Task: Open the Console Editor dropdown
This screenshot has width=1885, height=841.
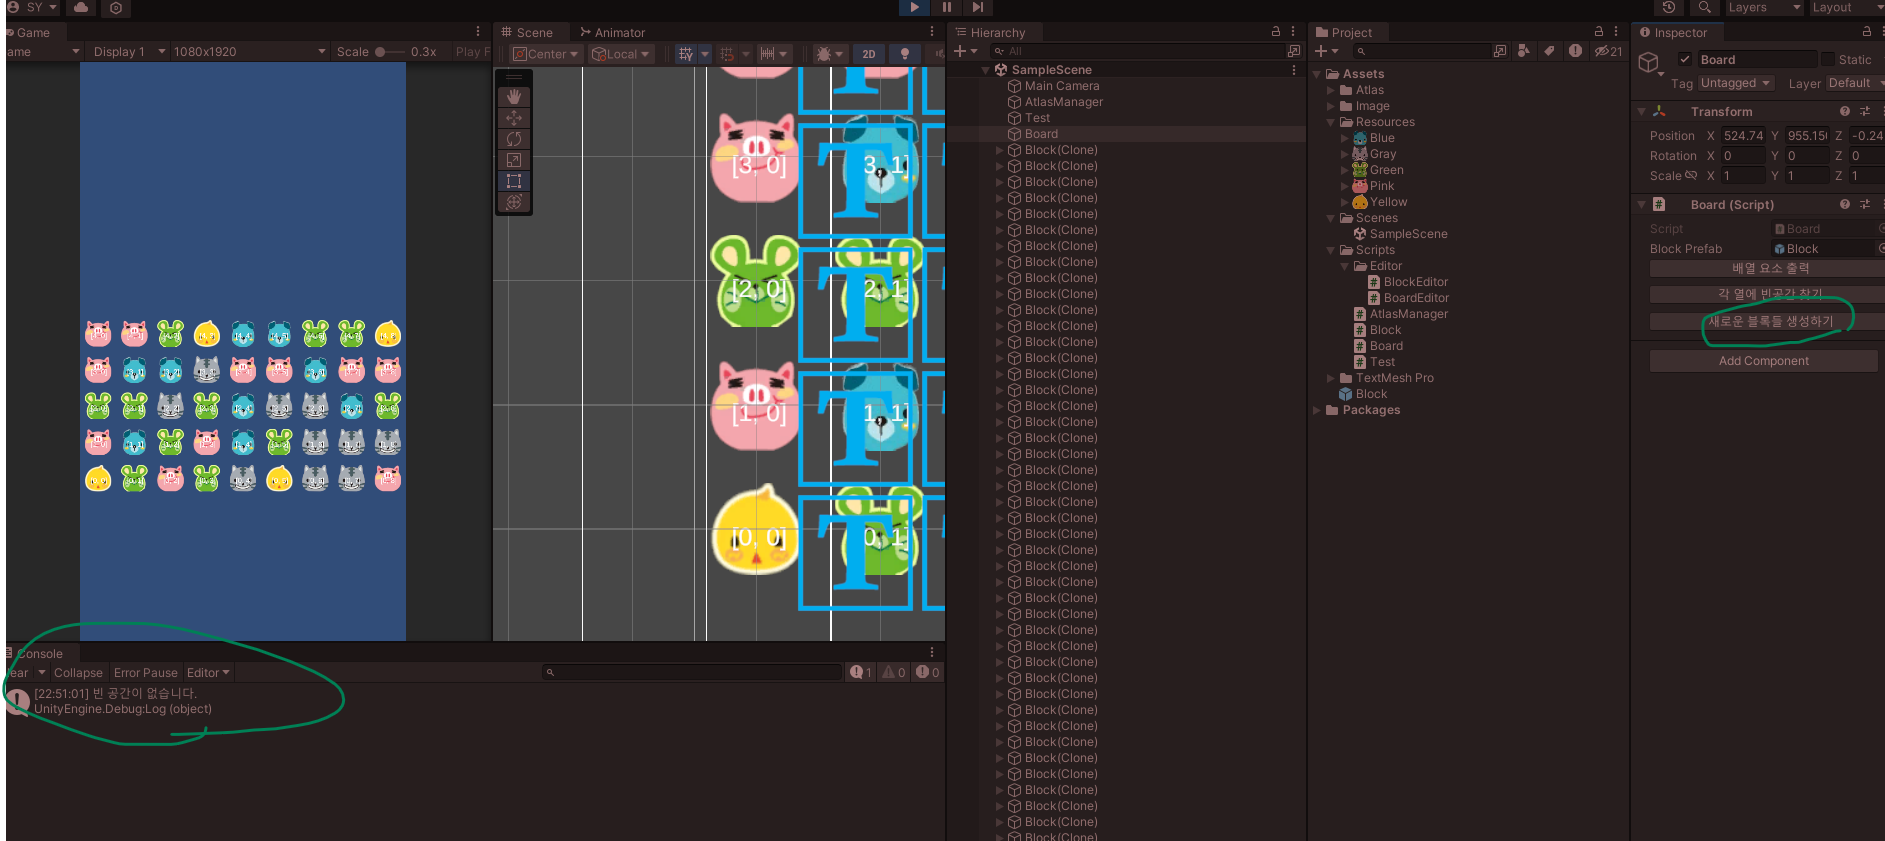Action: tap(208, 673)
